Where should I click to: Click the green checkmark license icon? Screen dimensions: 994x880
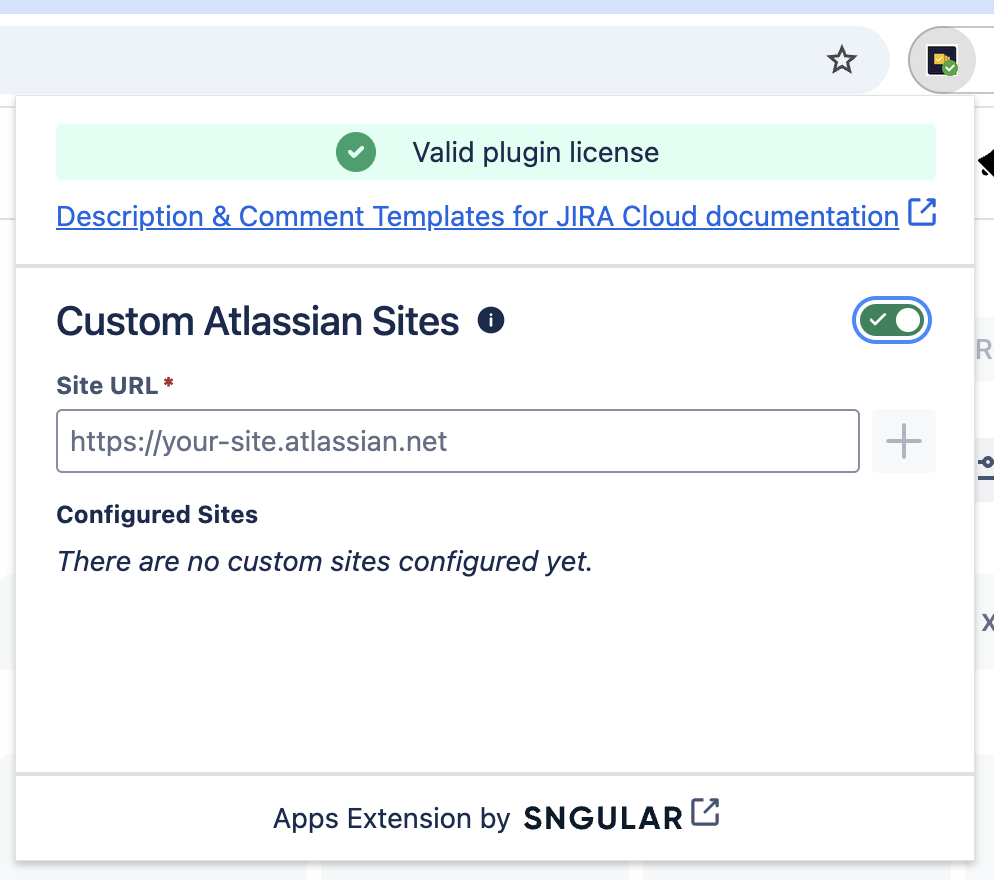click(355, 153)
